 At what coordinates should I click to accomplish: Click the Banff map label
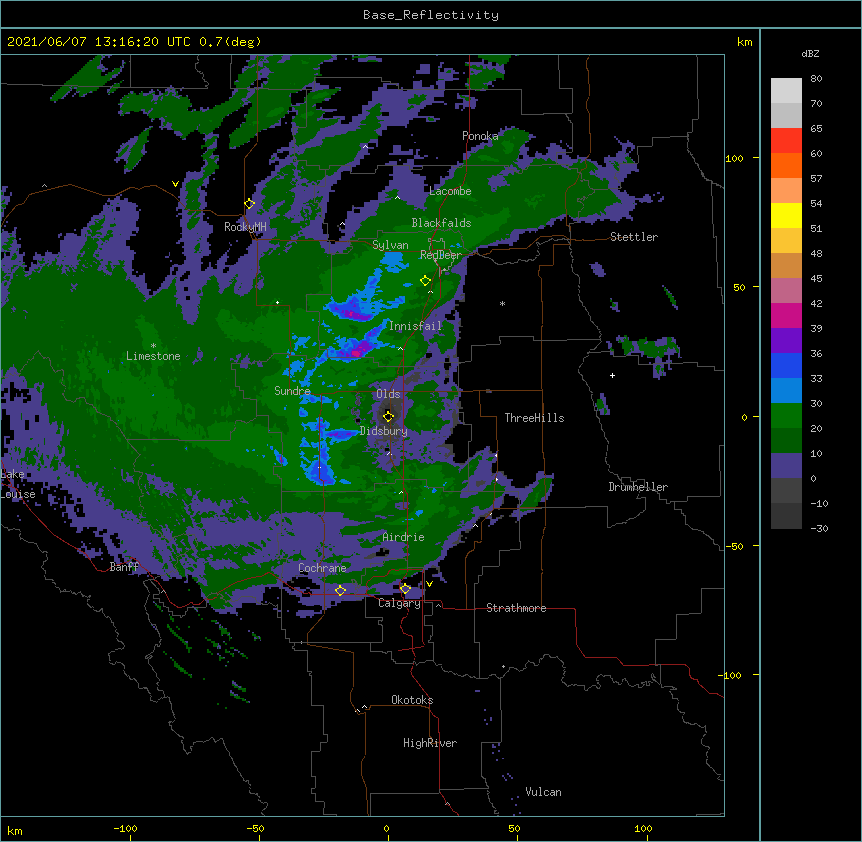[x=124, y=567]
